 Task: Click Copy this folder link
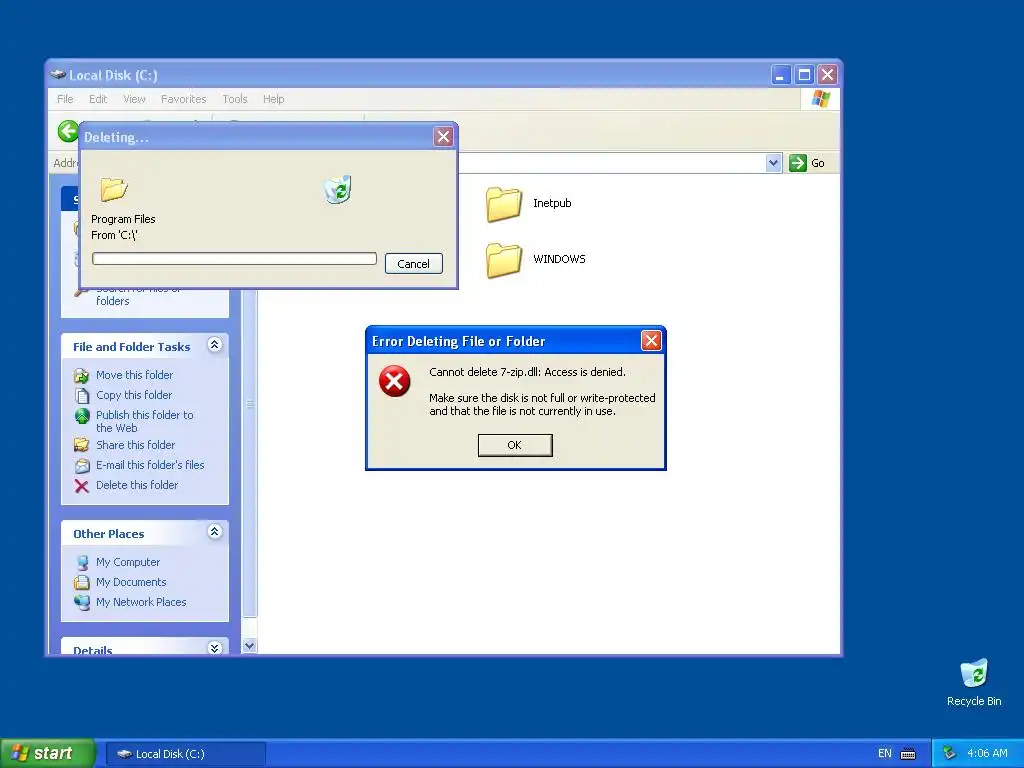(134, 395)
